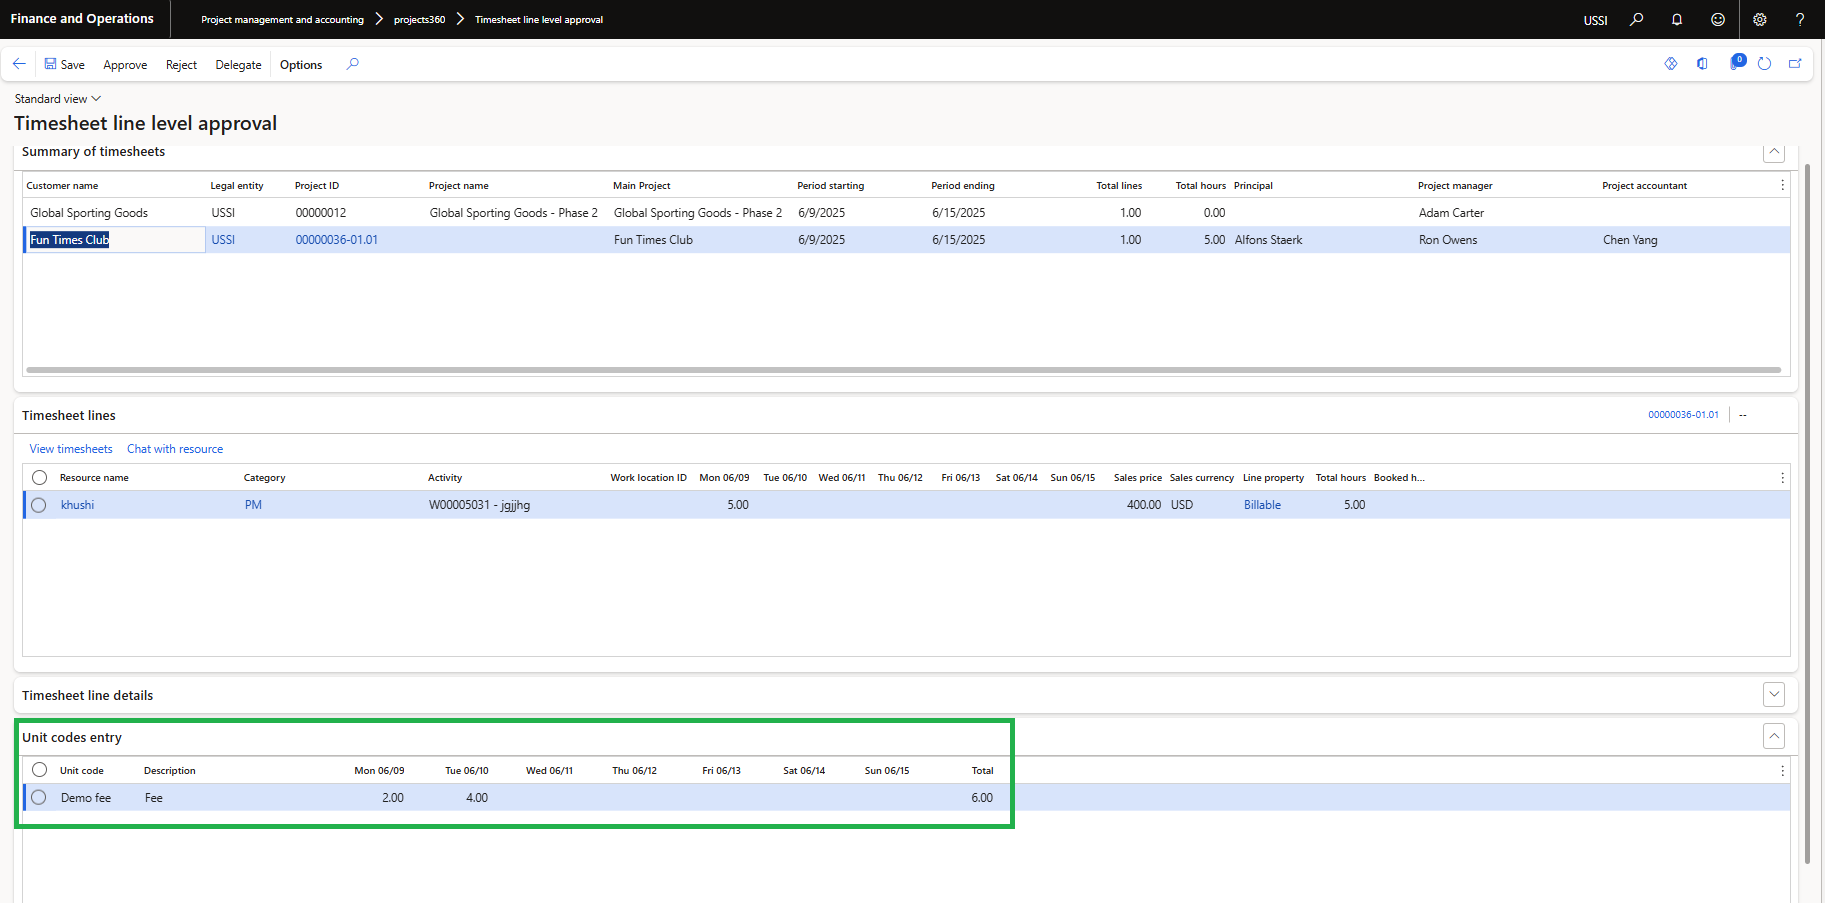Expand the Timesheet line details section
The image size is (1825, 903).
tap(1773, 694)
